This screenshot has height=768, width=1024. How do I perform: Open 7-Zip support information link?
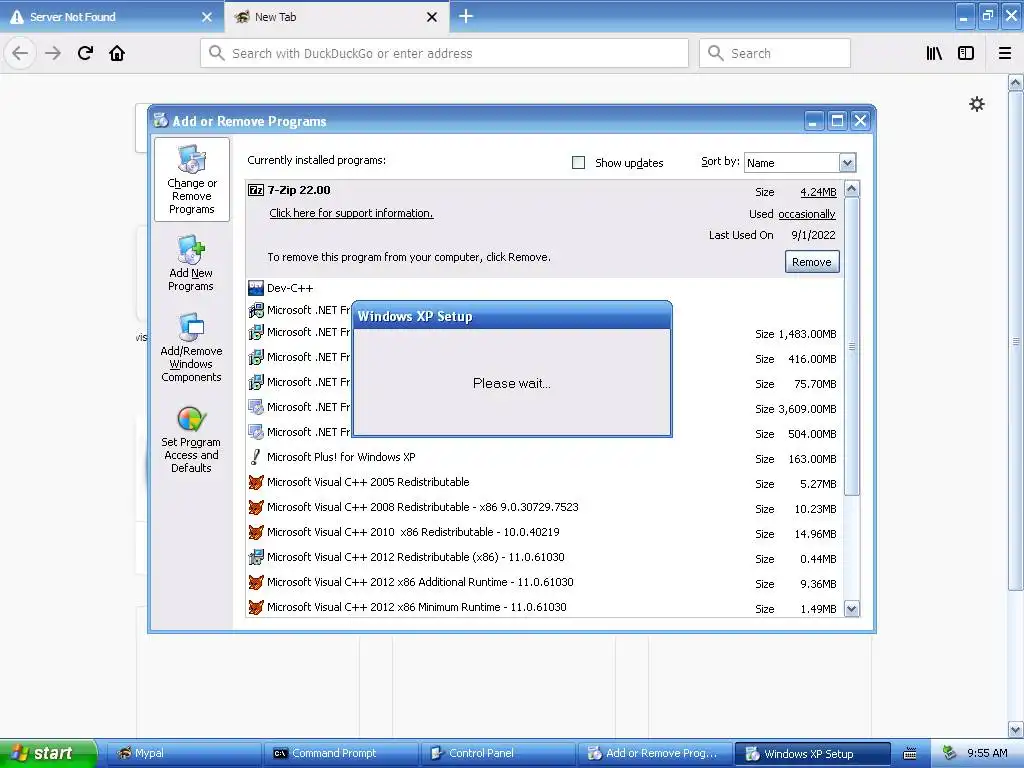tap(351, 213)
